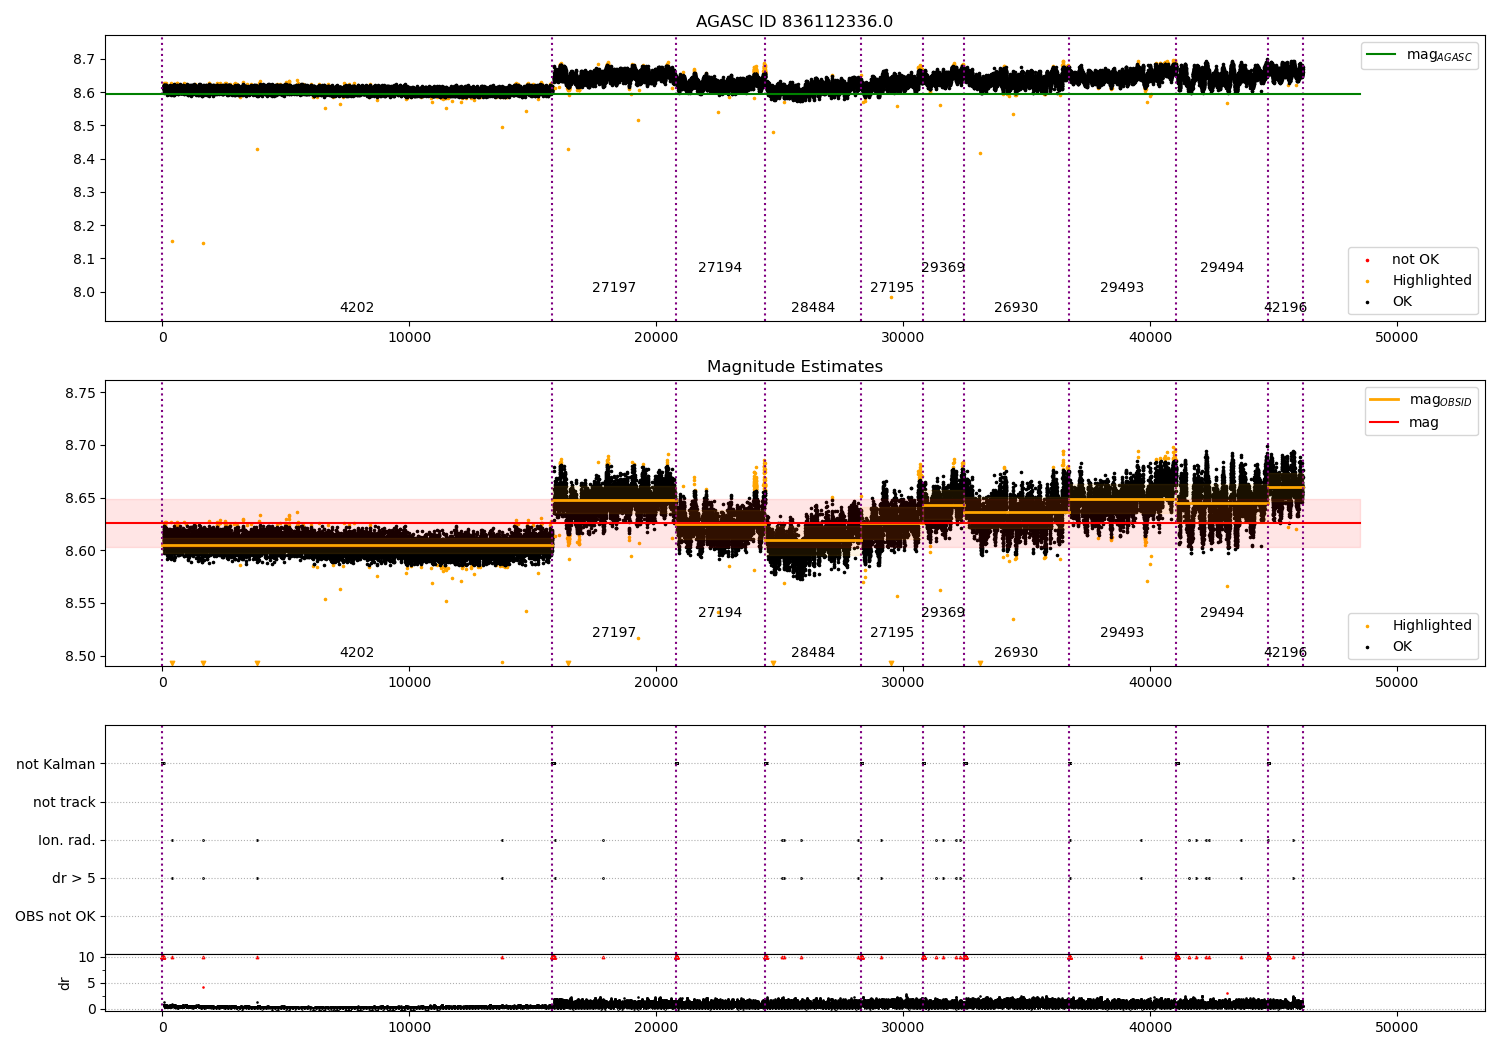
Task: Click the 'not Kalman' row label
Action: tap(56, 764)
